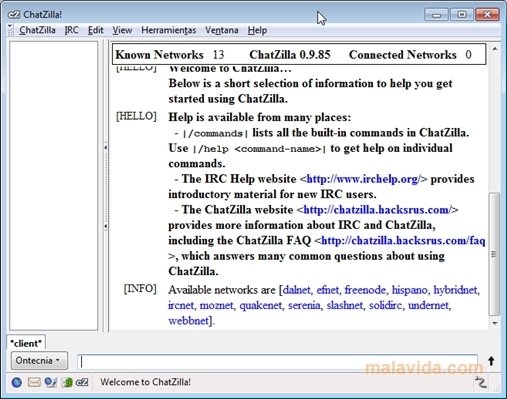Click the ChatZilla cZ icon in status bar
This screenshot has height=399, width=507.
[x=82, y=382]
